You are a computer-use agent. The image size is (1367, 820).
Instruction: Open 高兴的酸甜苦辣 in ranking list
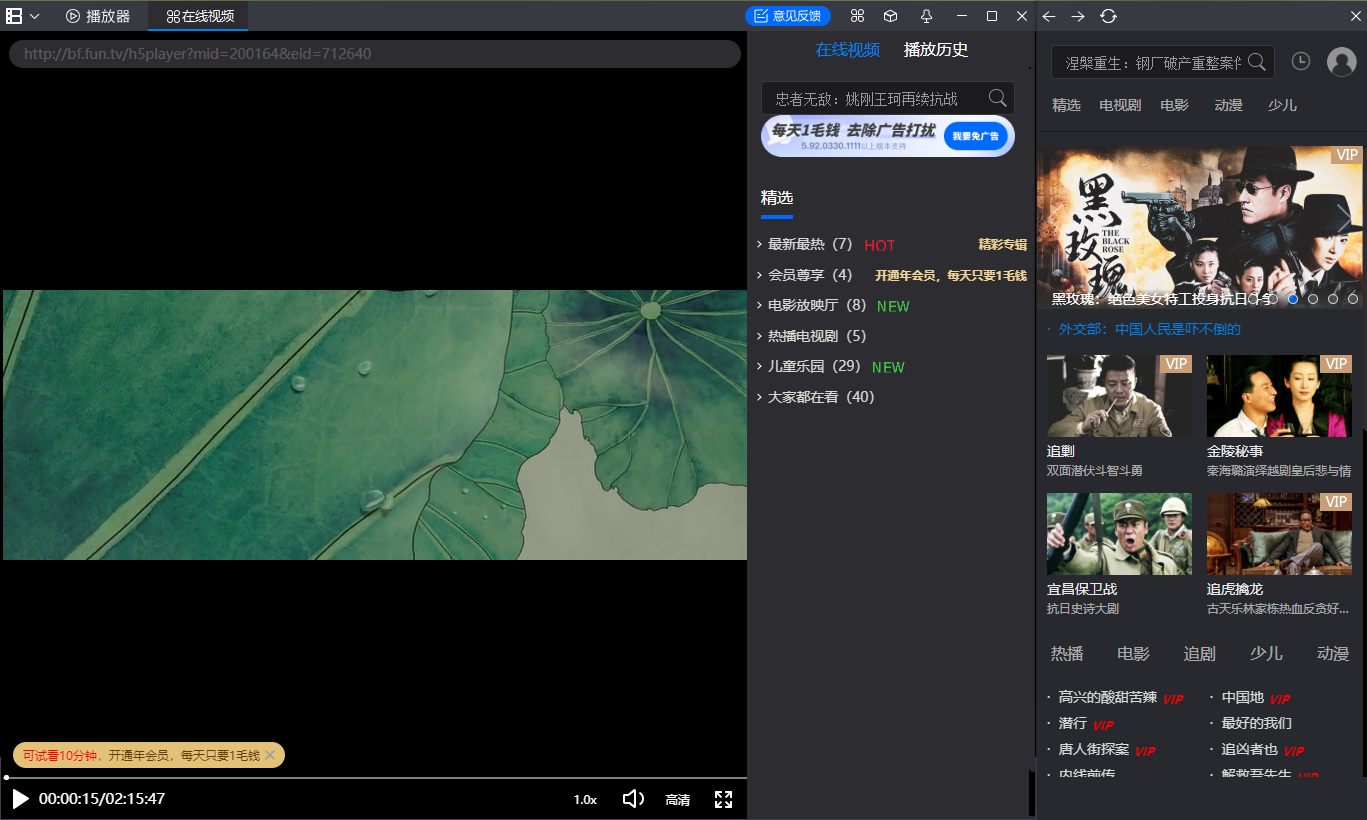(x=1107, y=697)
